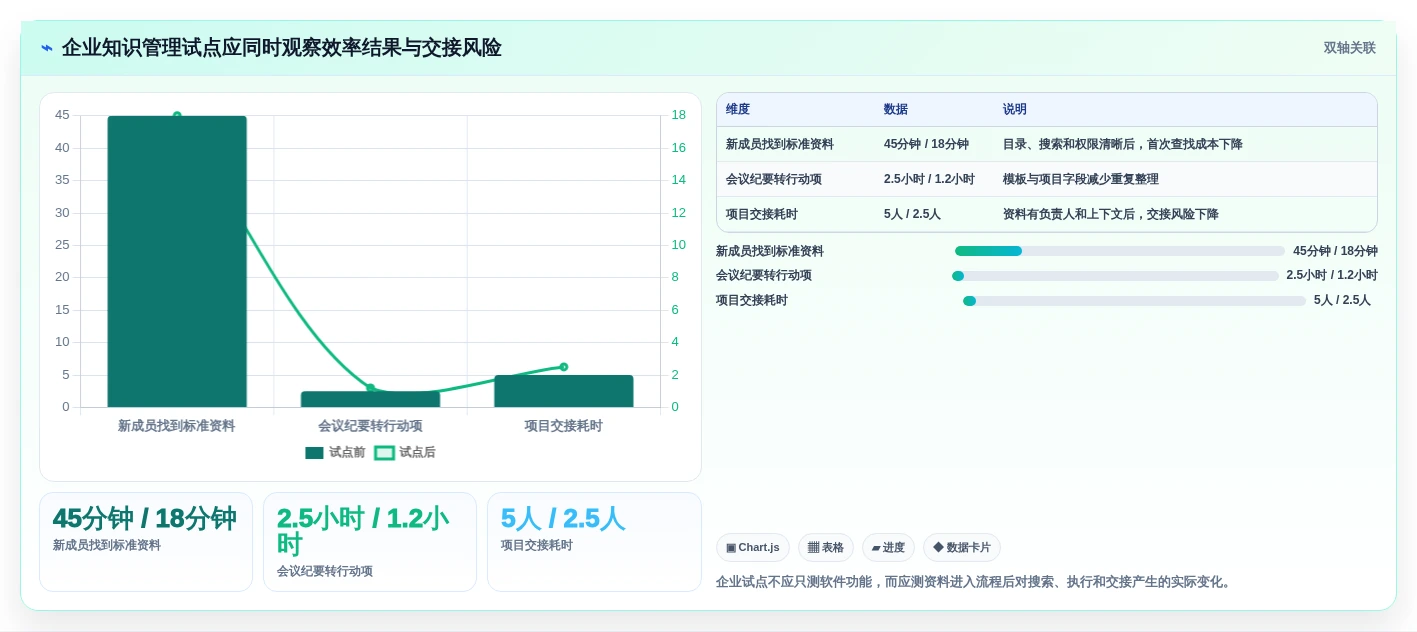Screen dimensions: 1417x632
Task: Click the x-axis label 新成员找到标准资料
Action: click(x=177, y=426)
